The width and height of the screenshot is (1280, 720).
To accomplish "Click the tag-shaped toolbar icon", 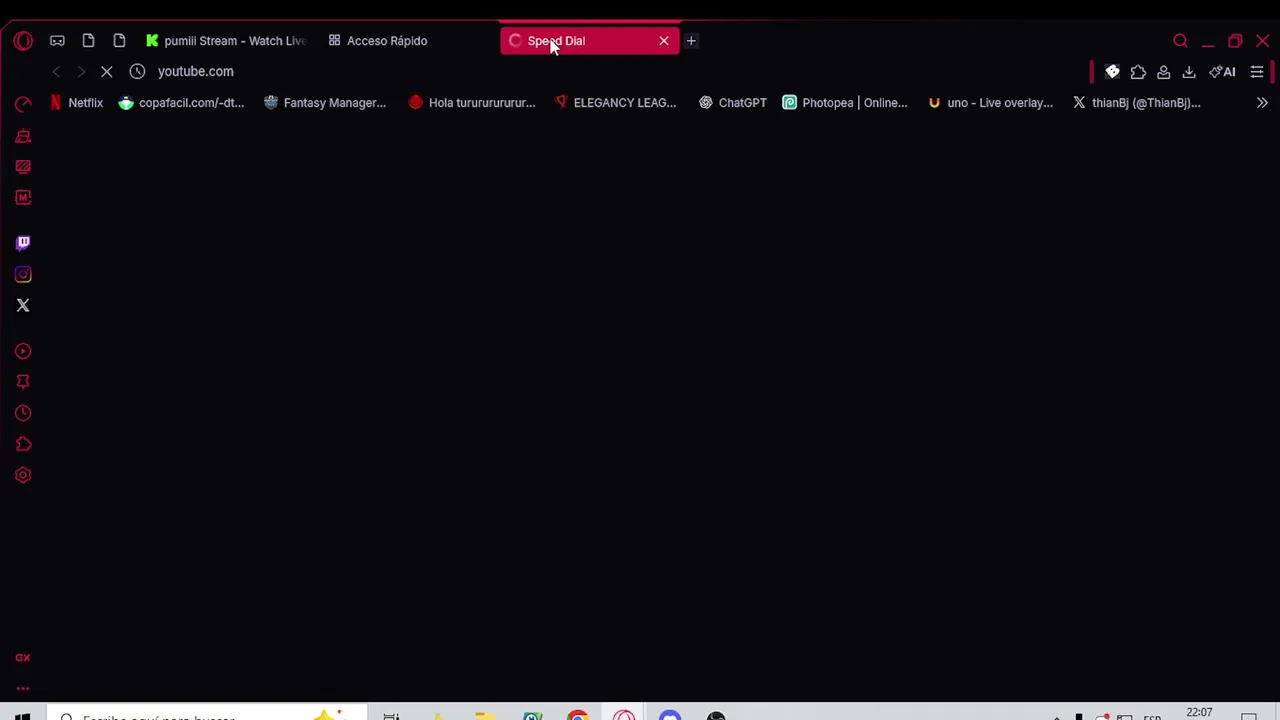I will [1112, 72].
